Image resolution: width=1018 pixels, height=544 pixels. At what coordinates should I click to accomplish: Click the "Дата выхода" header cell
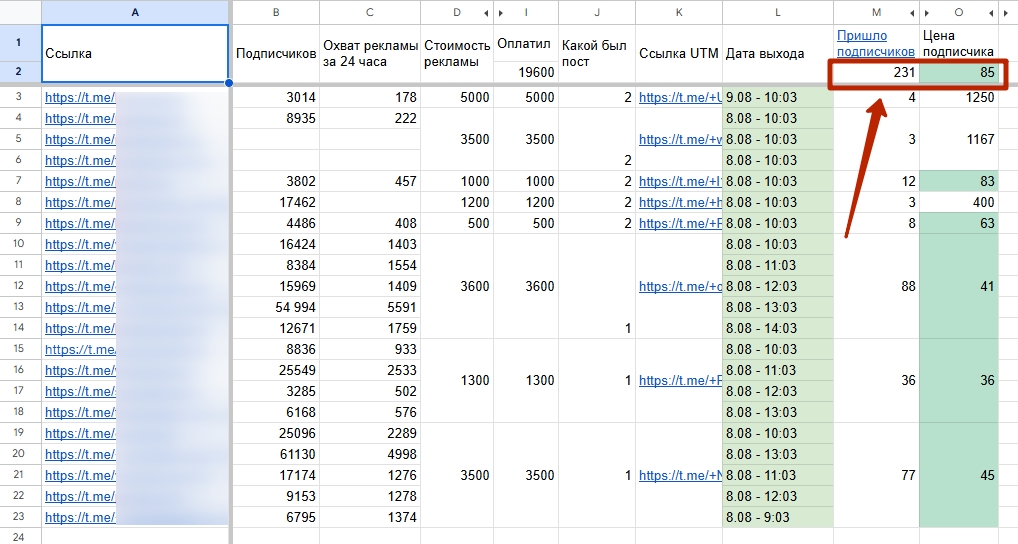pyautogui.click(x=777, y=54)
